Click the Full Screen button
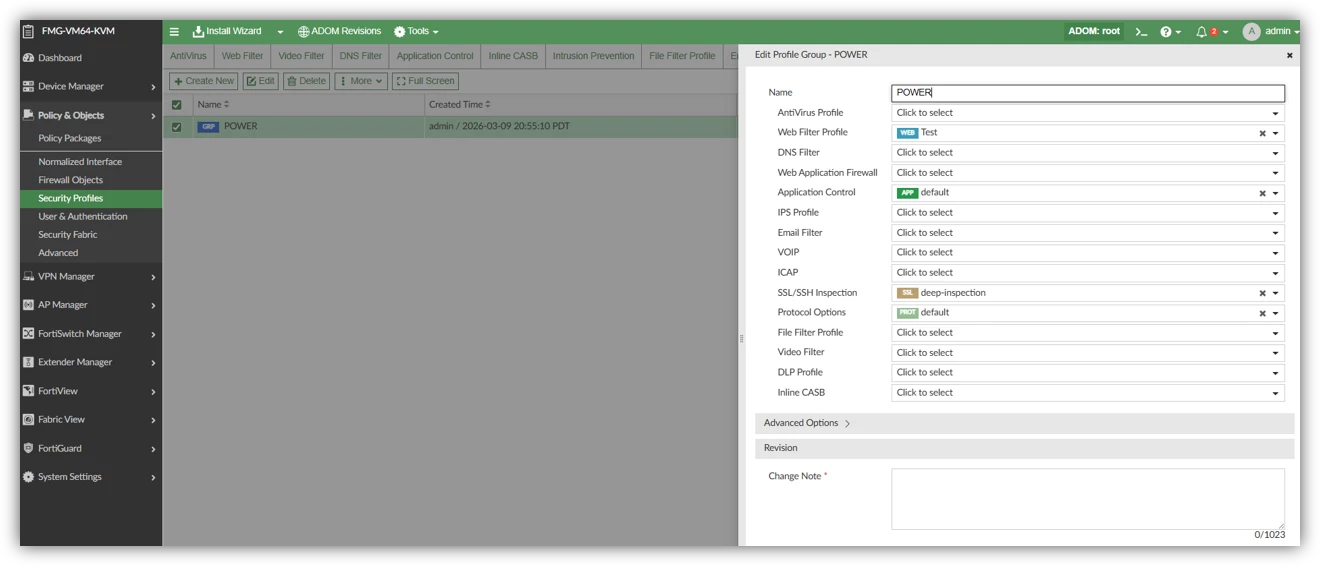 [x=425, y=81]
